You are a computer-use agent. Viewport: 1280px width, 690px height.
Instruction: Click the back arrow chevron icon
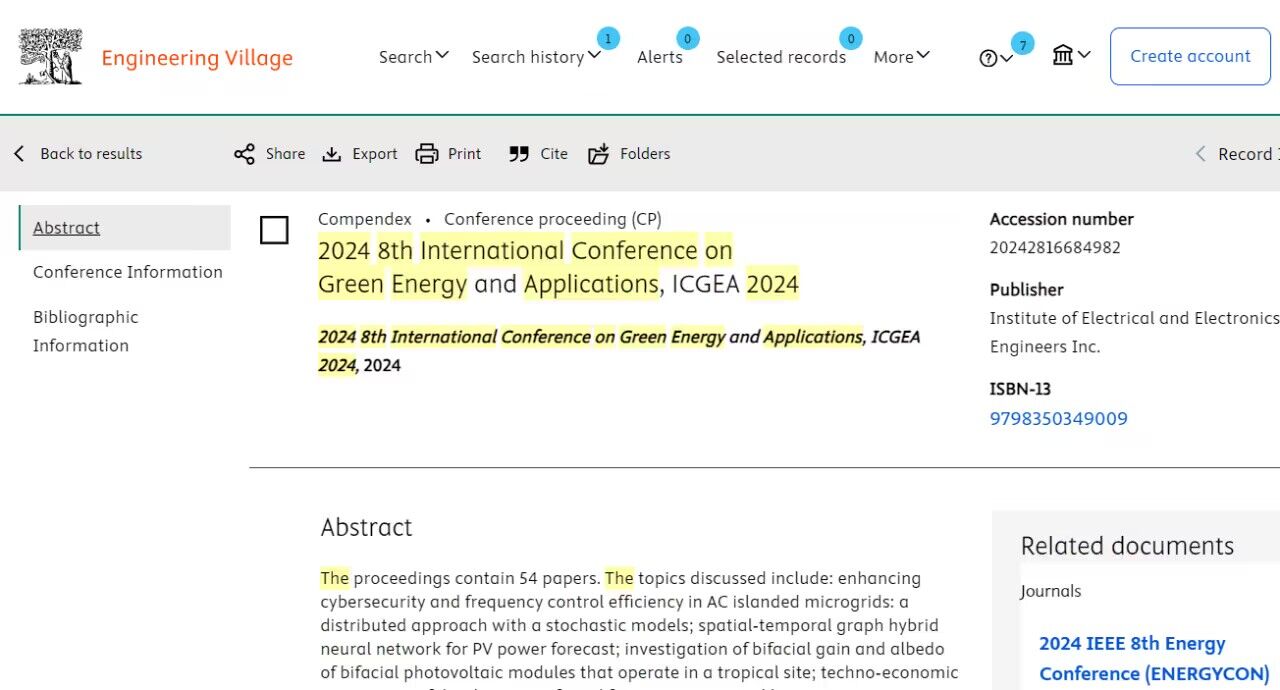(19, 154)
